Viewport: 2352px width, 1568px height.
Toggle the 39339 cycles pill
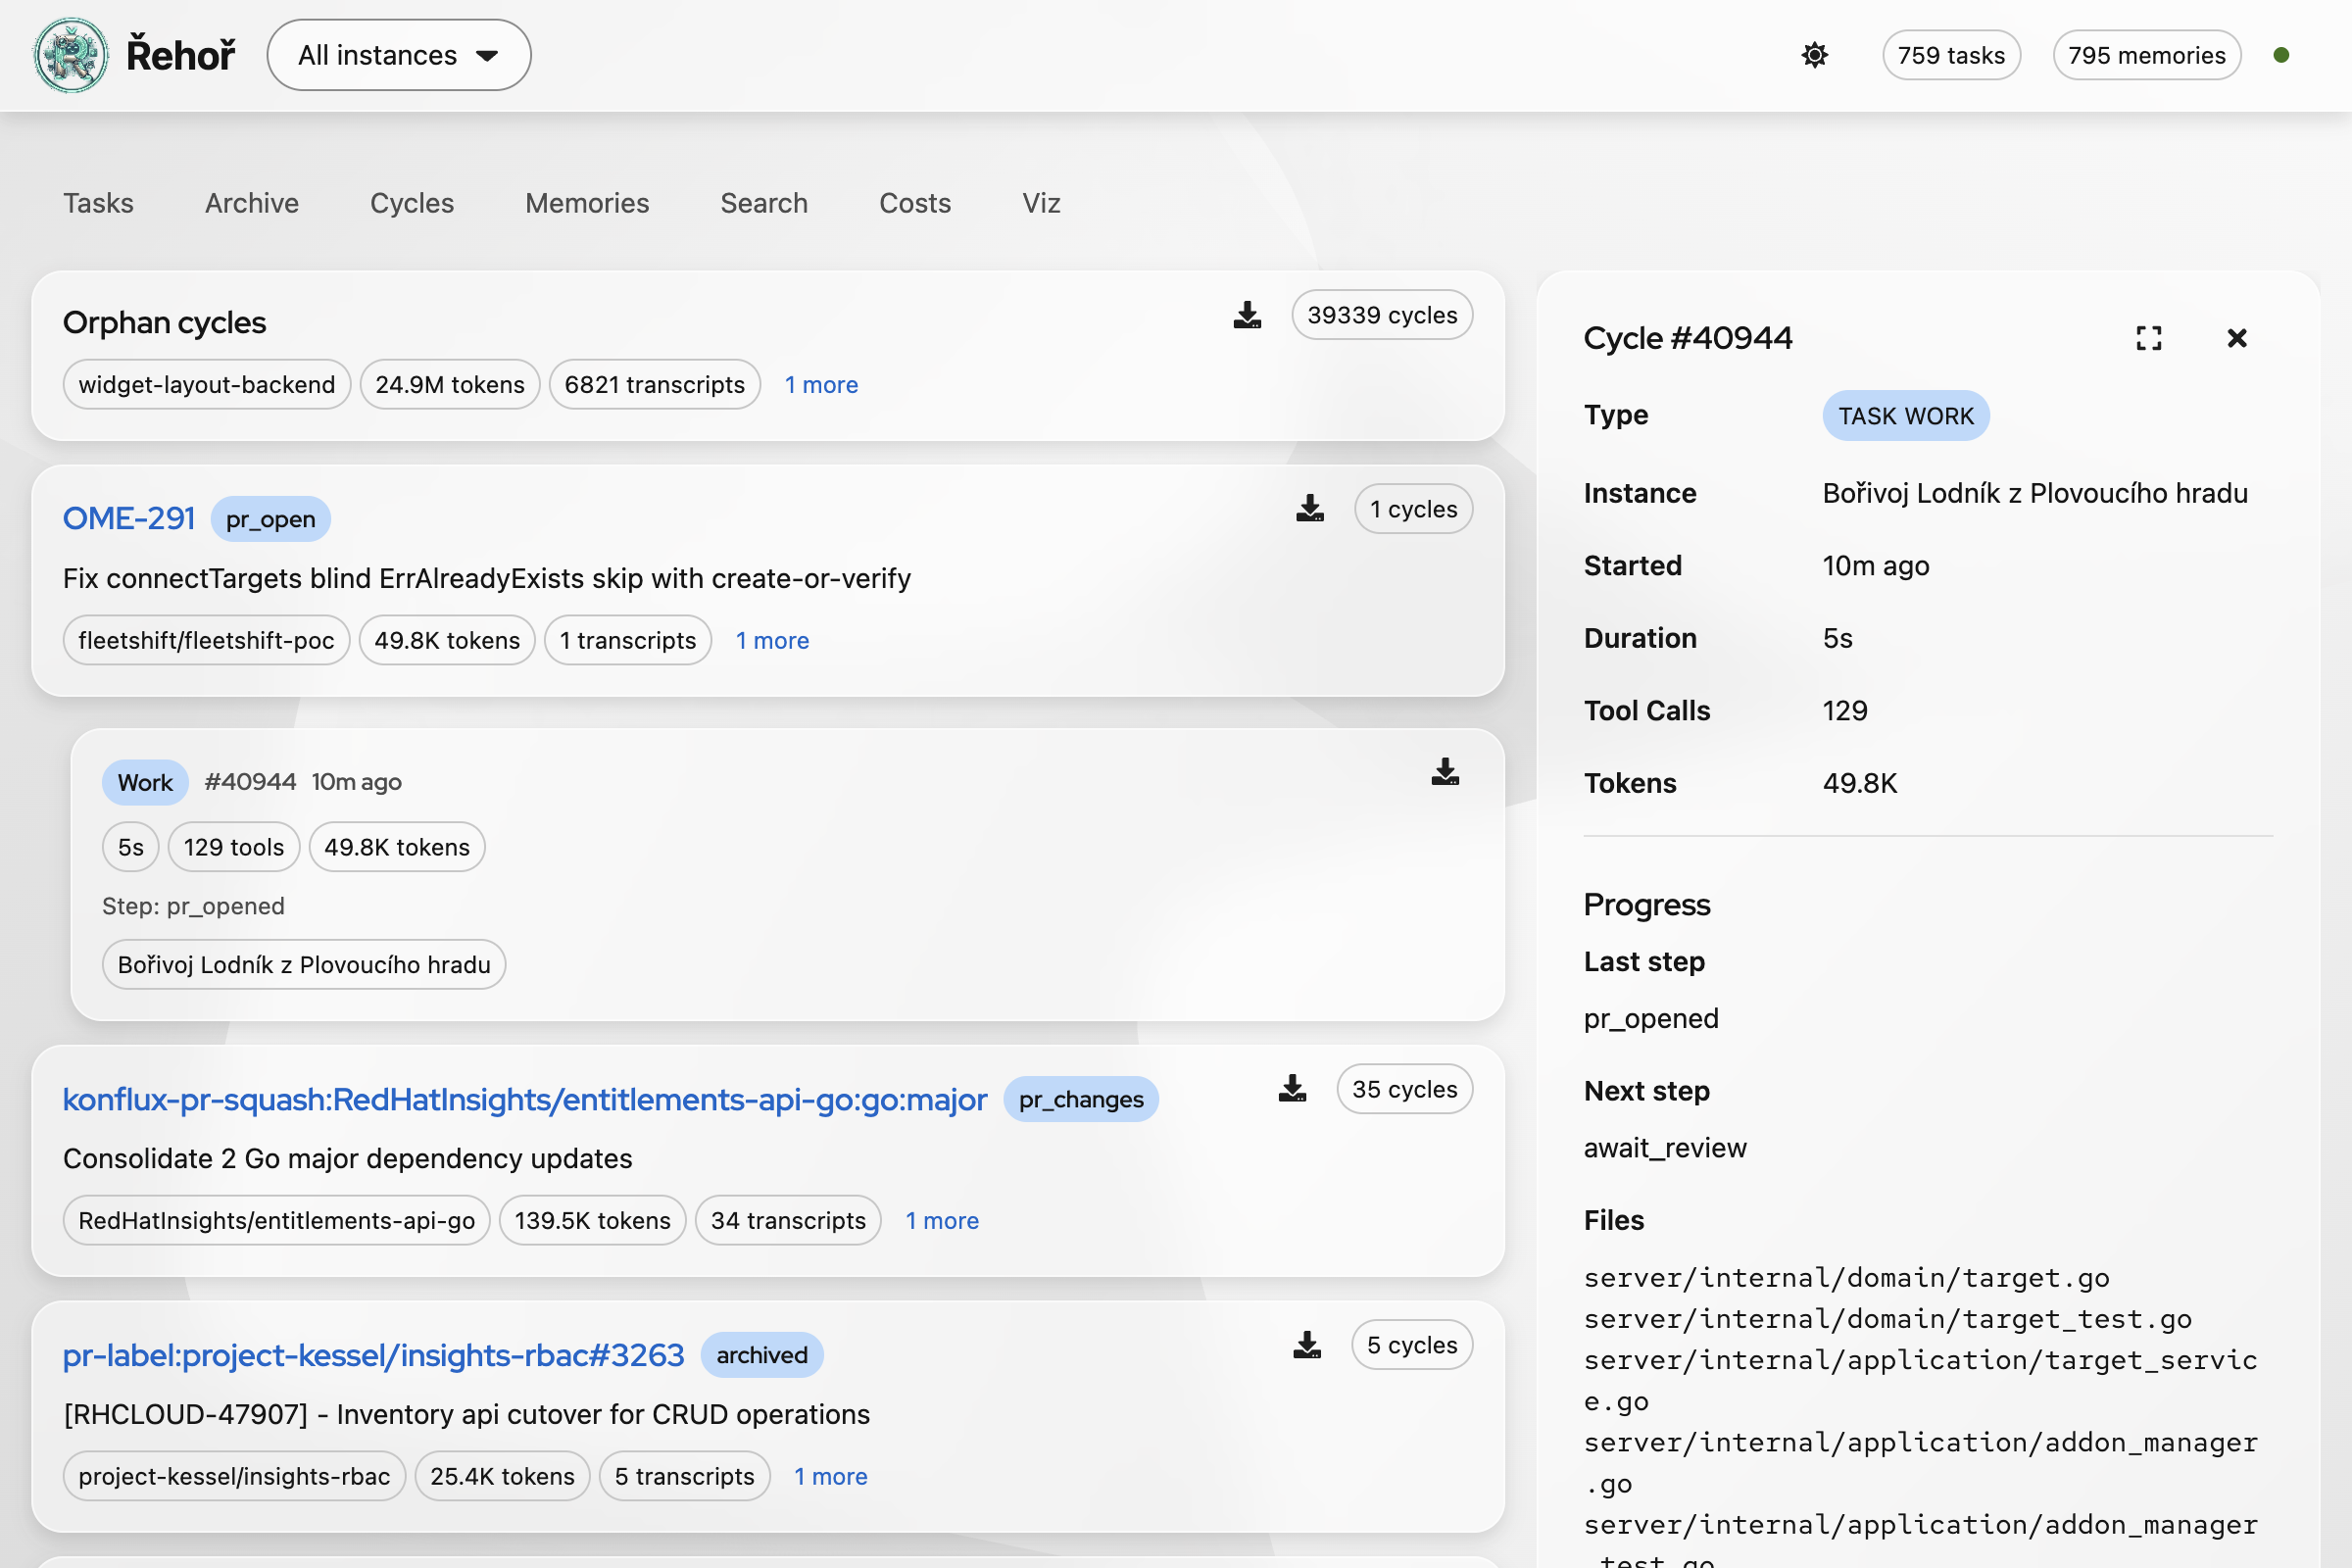1382,315
